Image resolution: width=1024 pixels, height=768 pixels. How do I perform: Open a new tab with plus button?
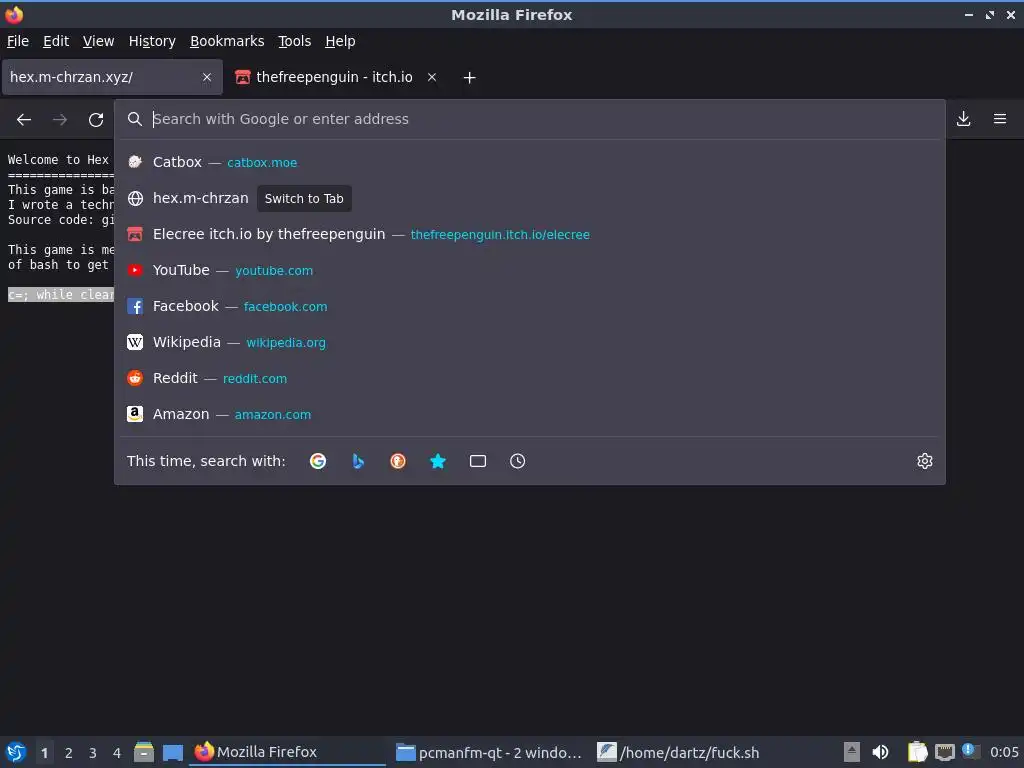click(x=469, y=78)
